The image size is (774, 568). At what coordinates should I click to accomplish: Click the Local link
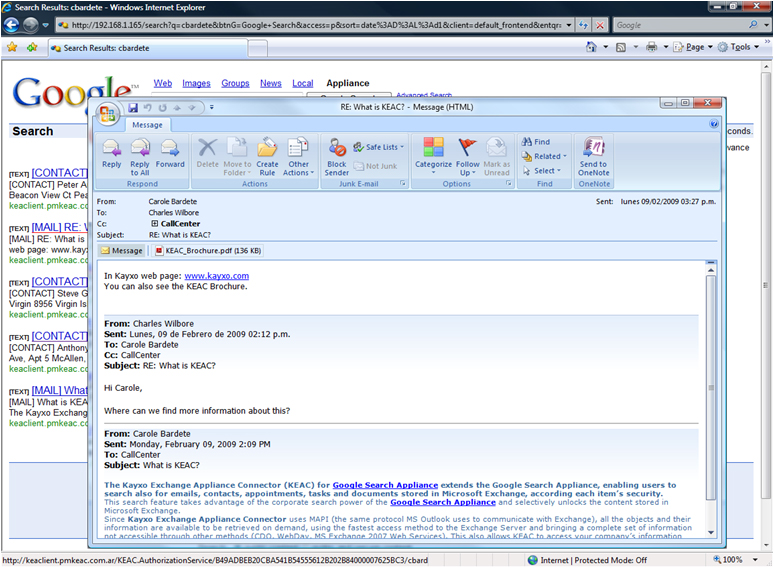coord(303,83)
